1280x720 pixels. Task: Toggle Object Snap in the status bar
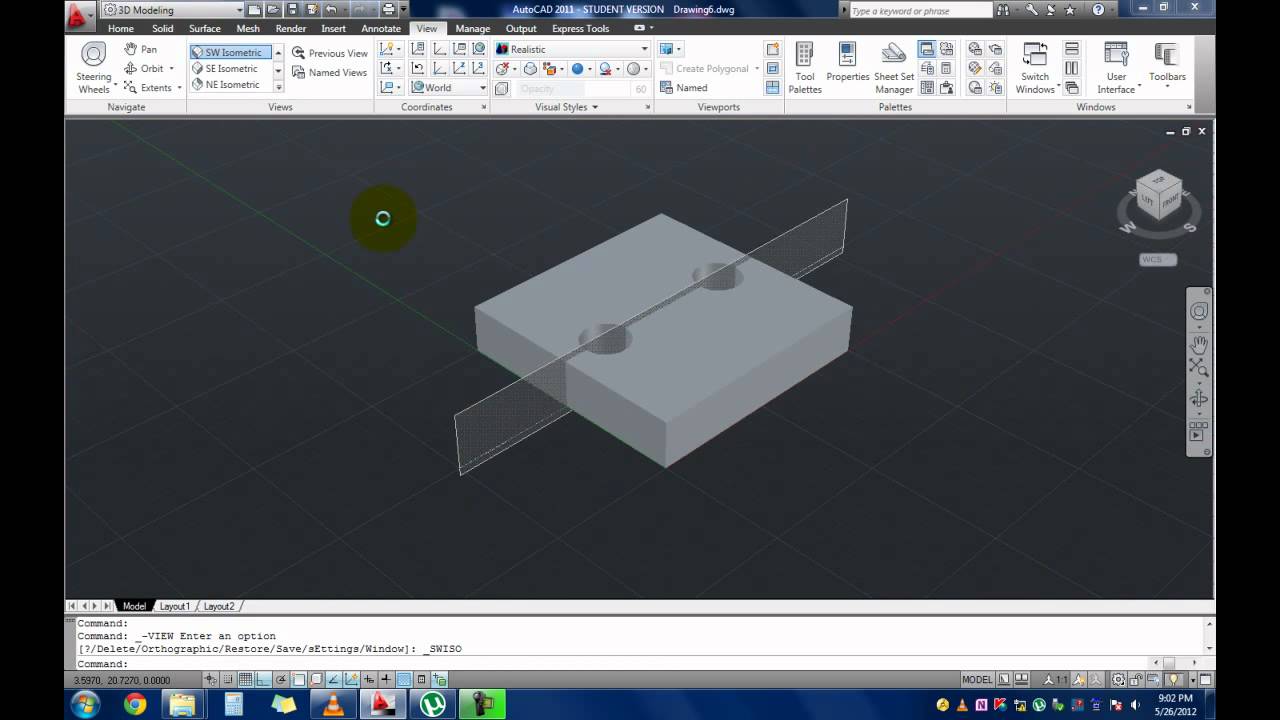299,680
